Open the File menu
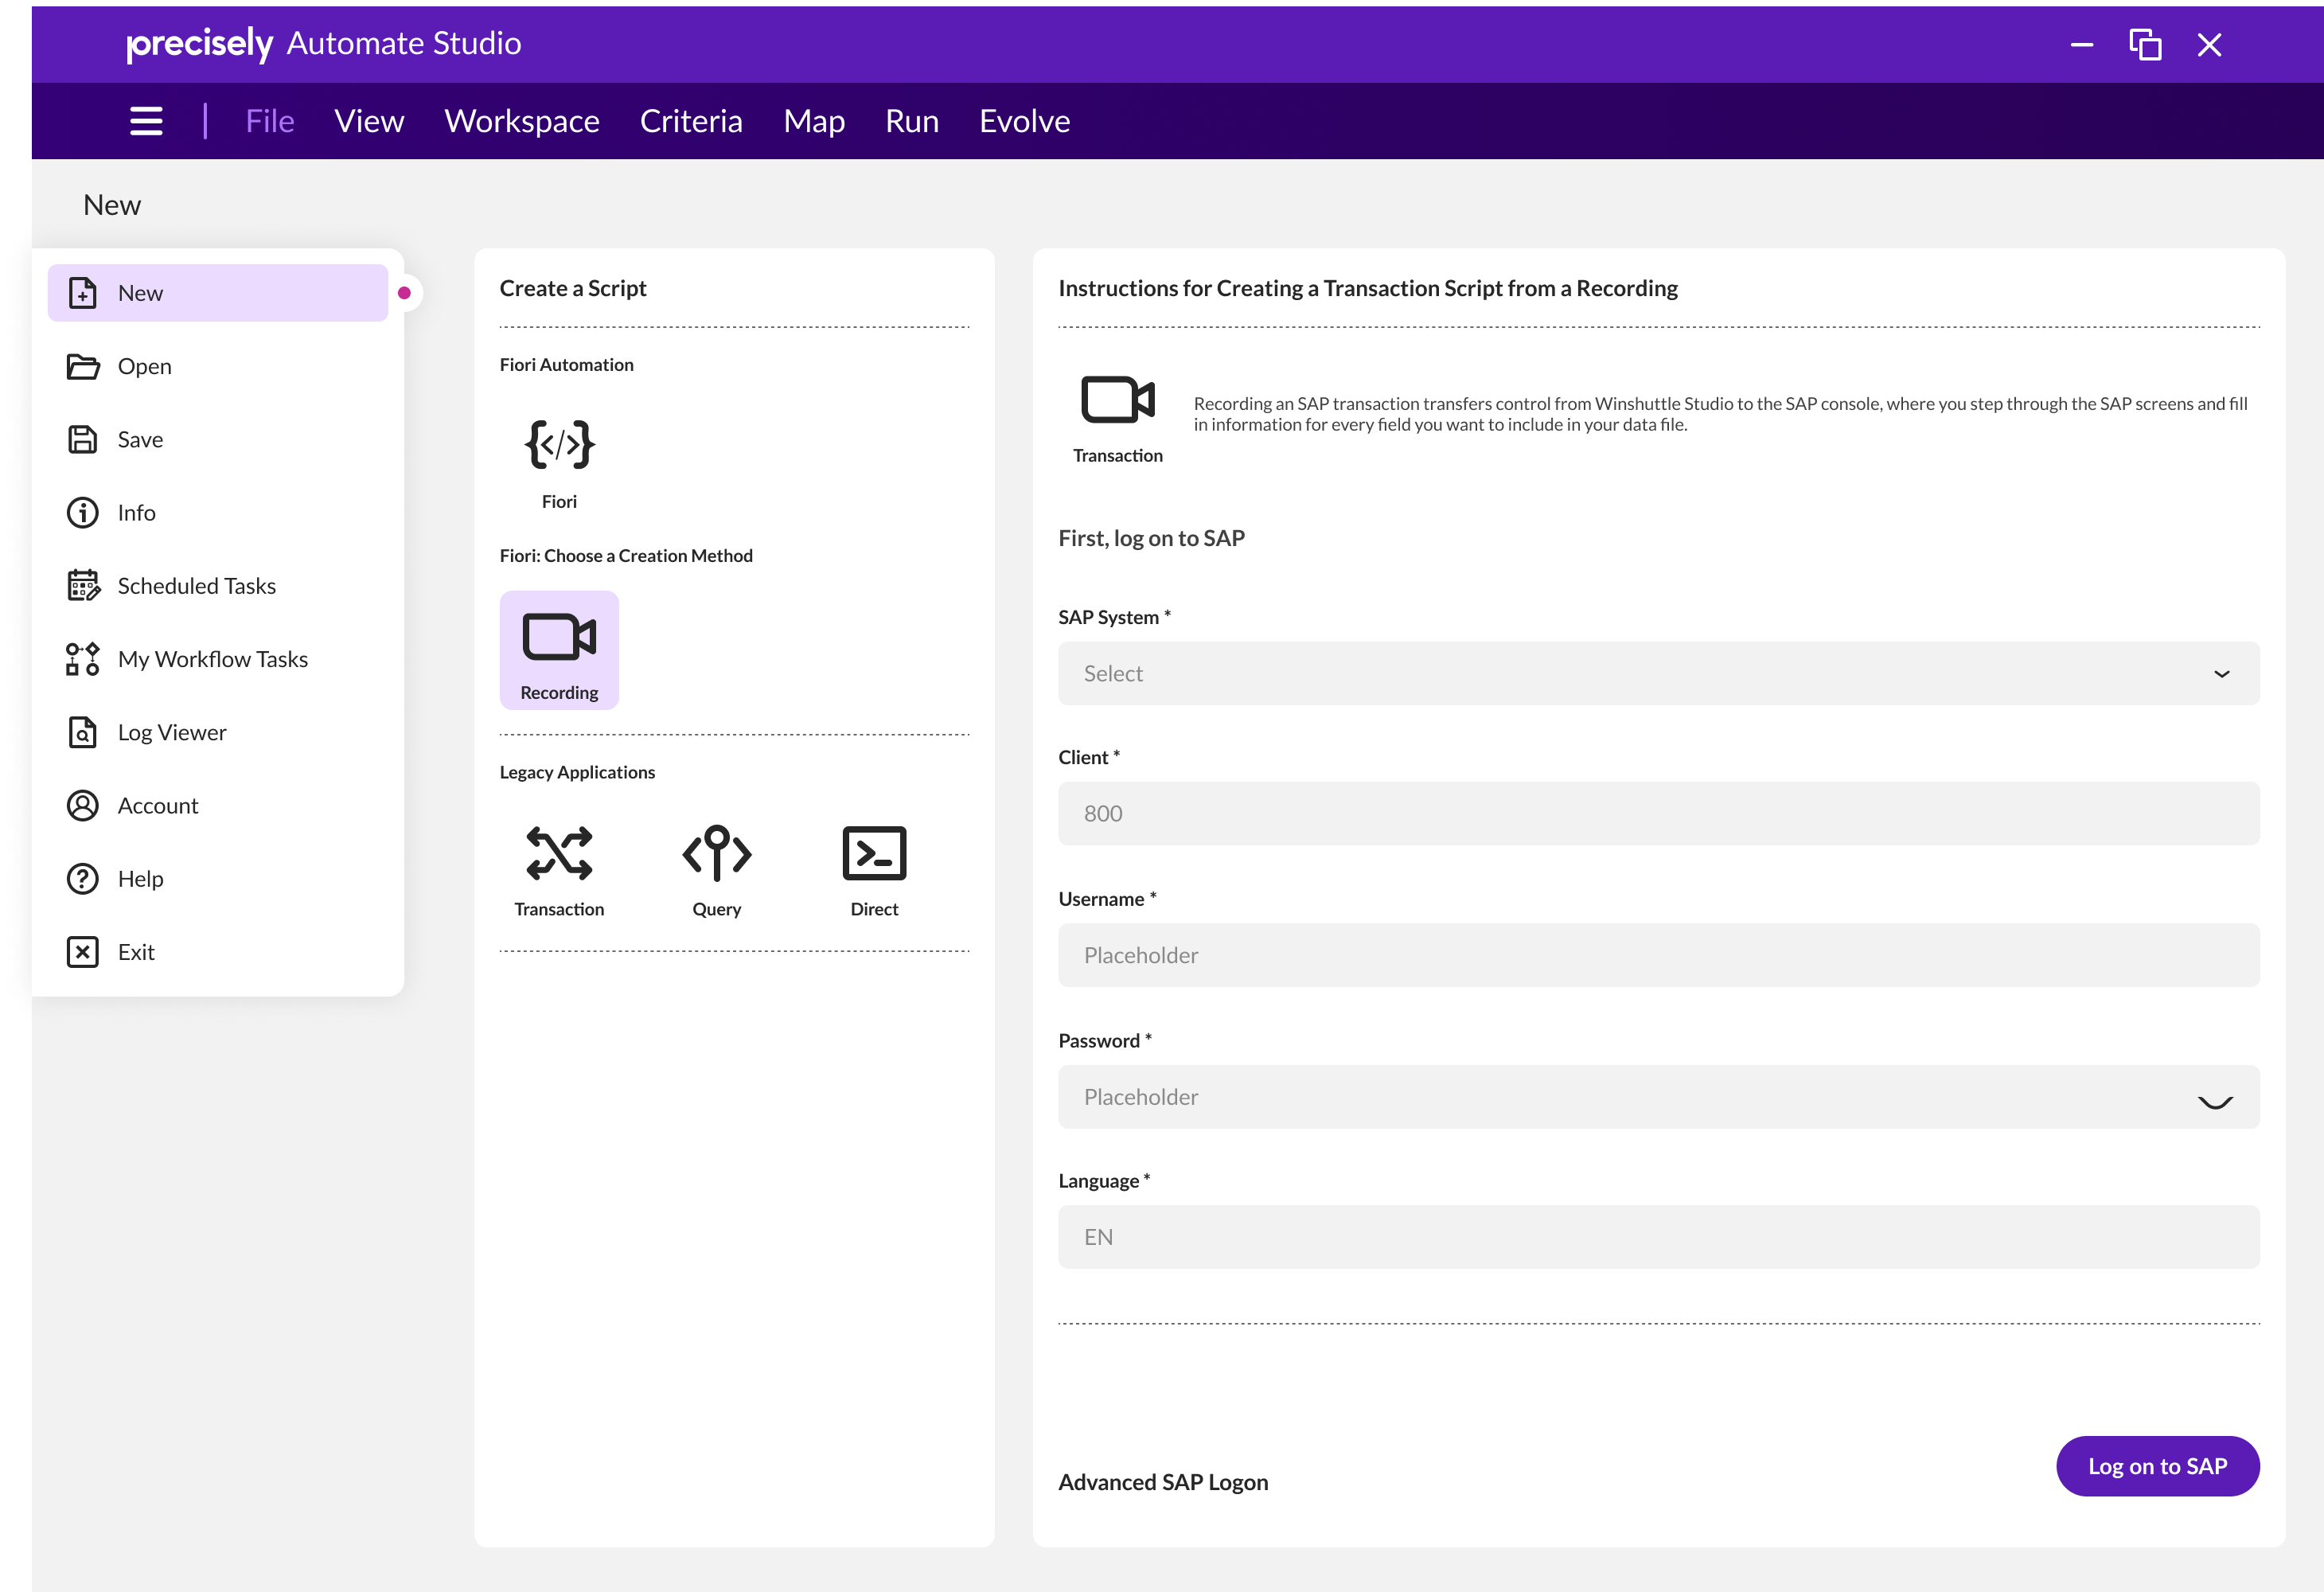This screenshot has height=1592, width=2324. pyautogui.click(x=270, y=121)
